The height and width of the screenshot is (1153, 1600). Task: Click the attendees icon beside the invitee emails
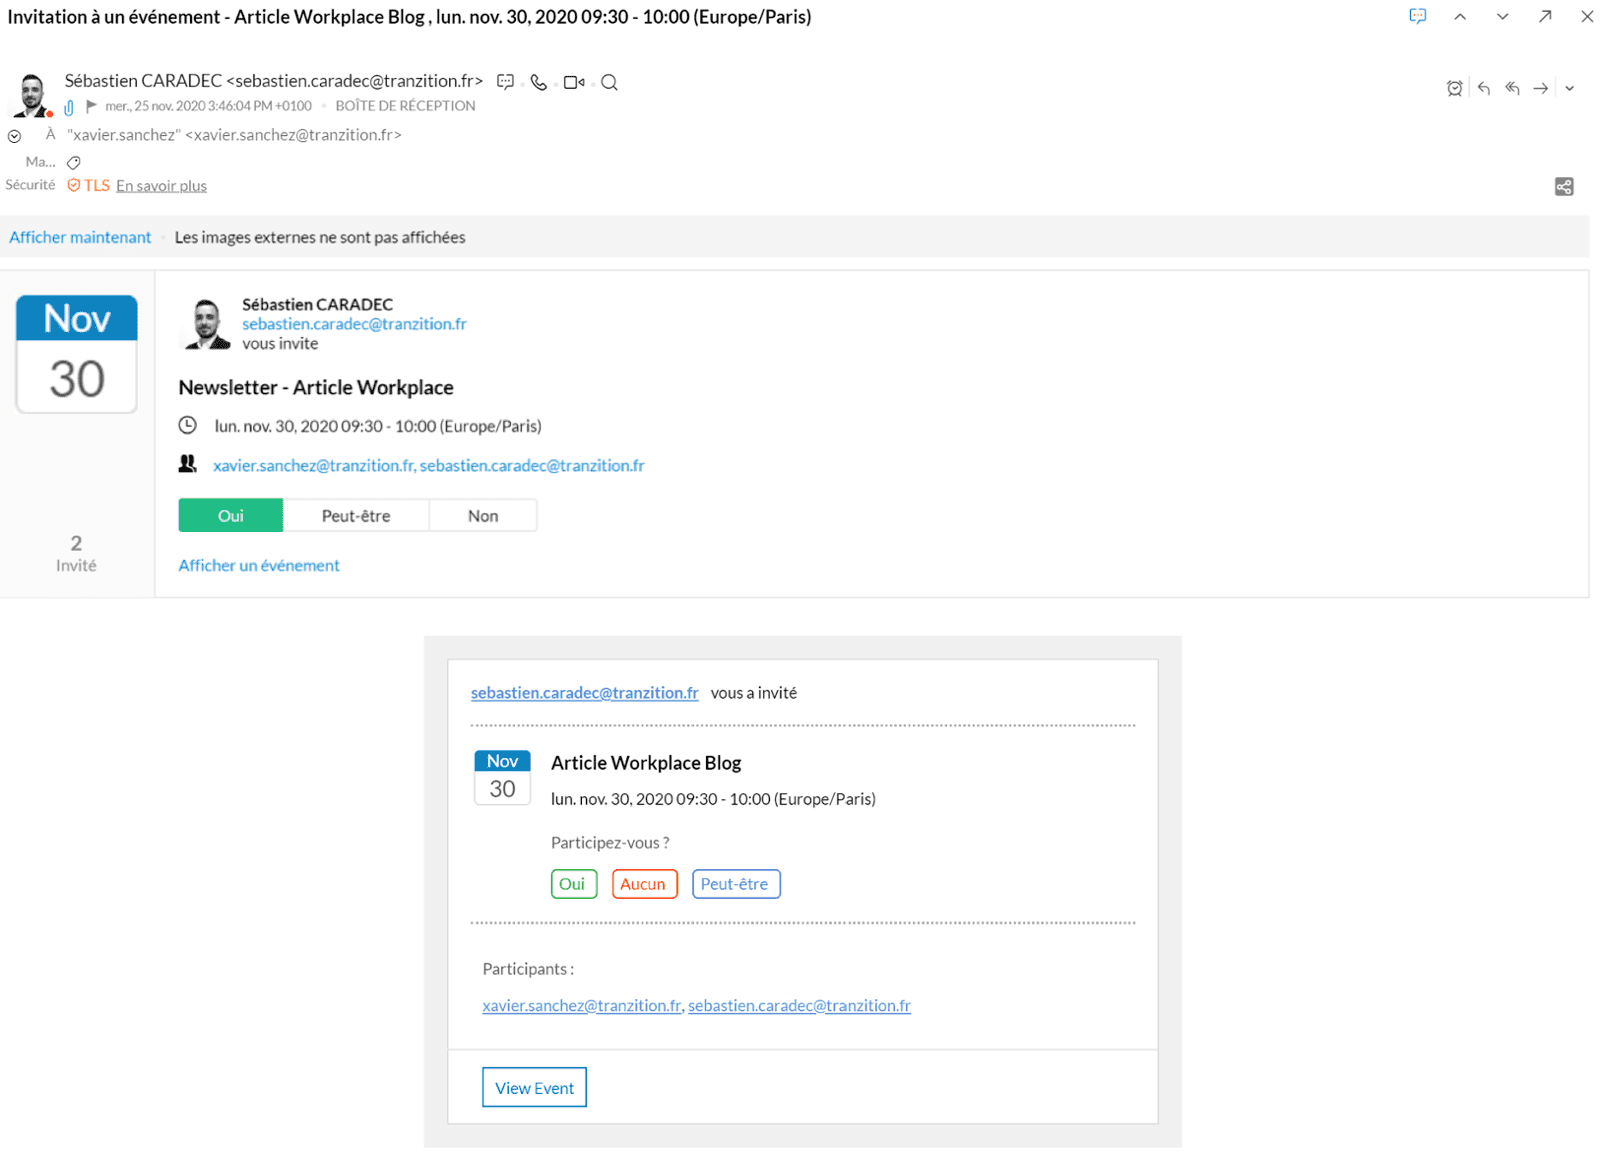click(188, 464)
